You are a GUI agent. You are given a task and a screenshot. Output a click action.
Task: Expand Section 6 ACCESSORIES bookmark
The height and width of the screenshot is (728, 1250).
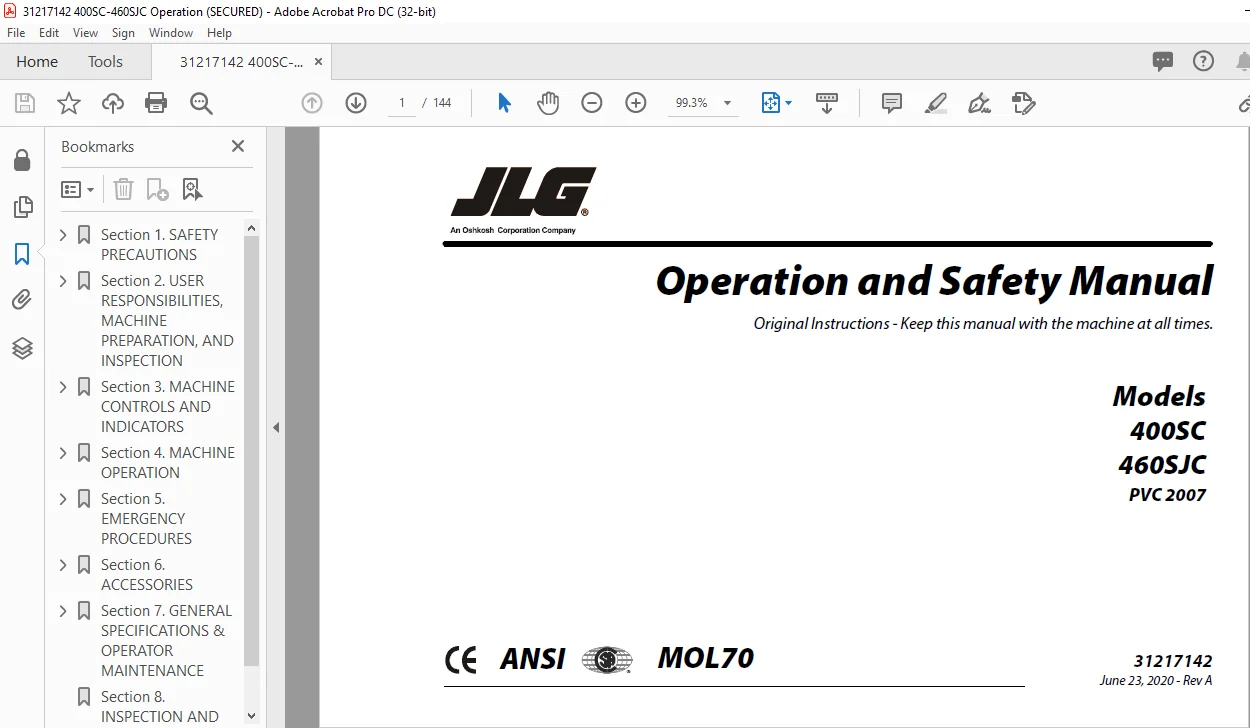[64, 565]
